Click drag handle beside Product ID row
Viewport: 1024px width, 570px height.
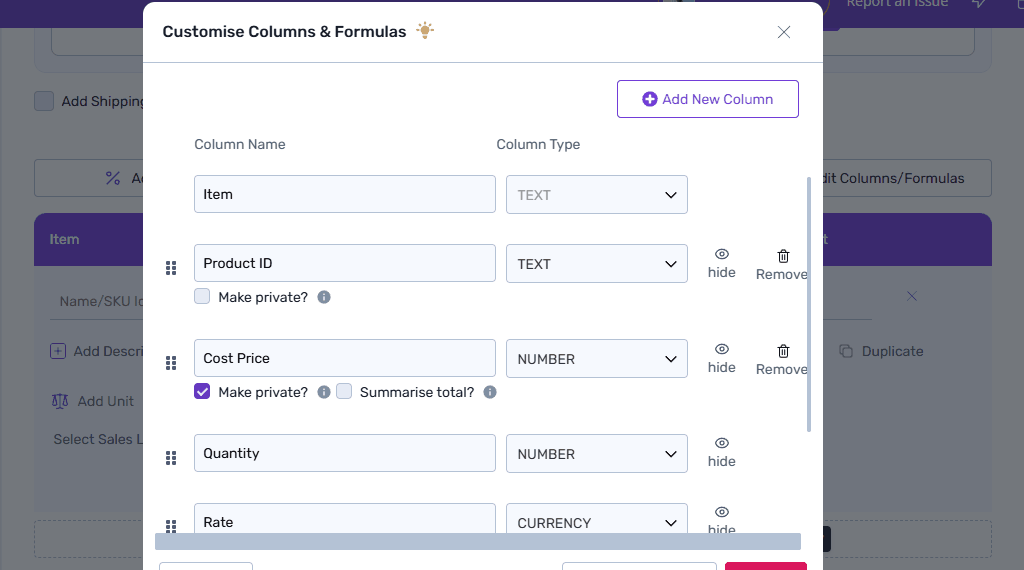click(x=171, y=268)
